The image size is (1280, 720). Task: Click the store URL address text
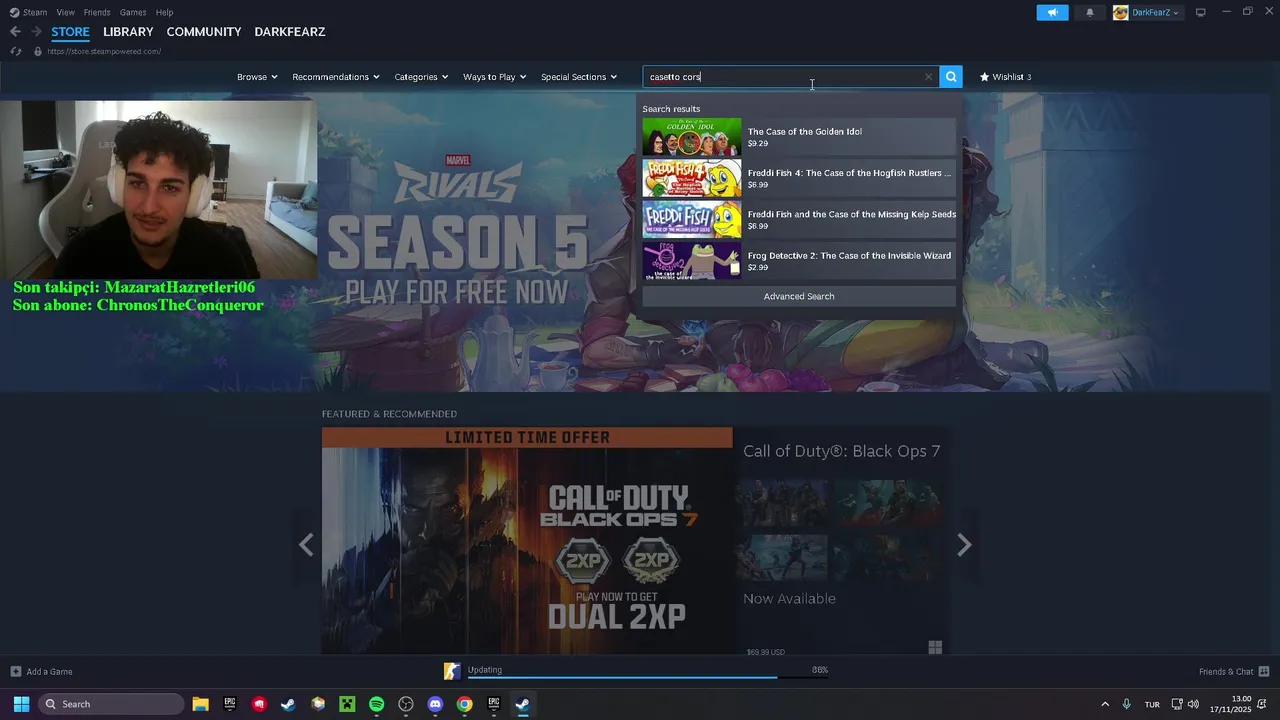(x=104, y=51)
